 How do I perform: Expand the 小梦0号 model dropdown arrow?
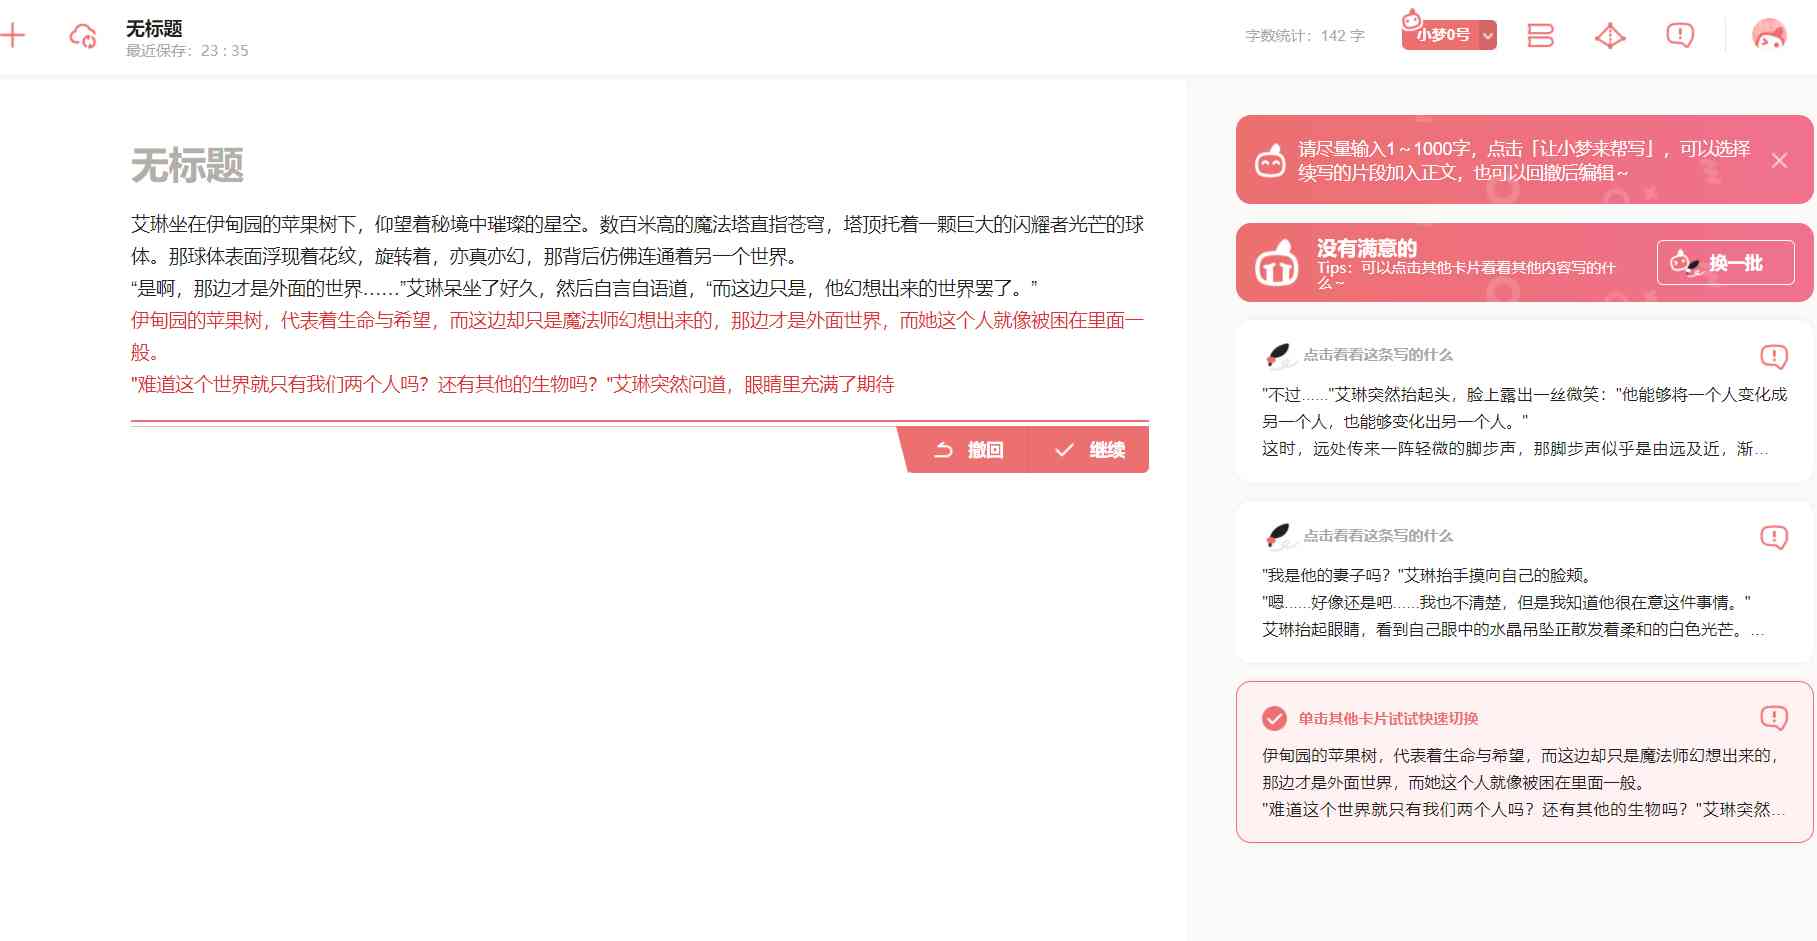point(1488,36)
